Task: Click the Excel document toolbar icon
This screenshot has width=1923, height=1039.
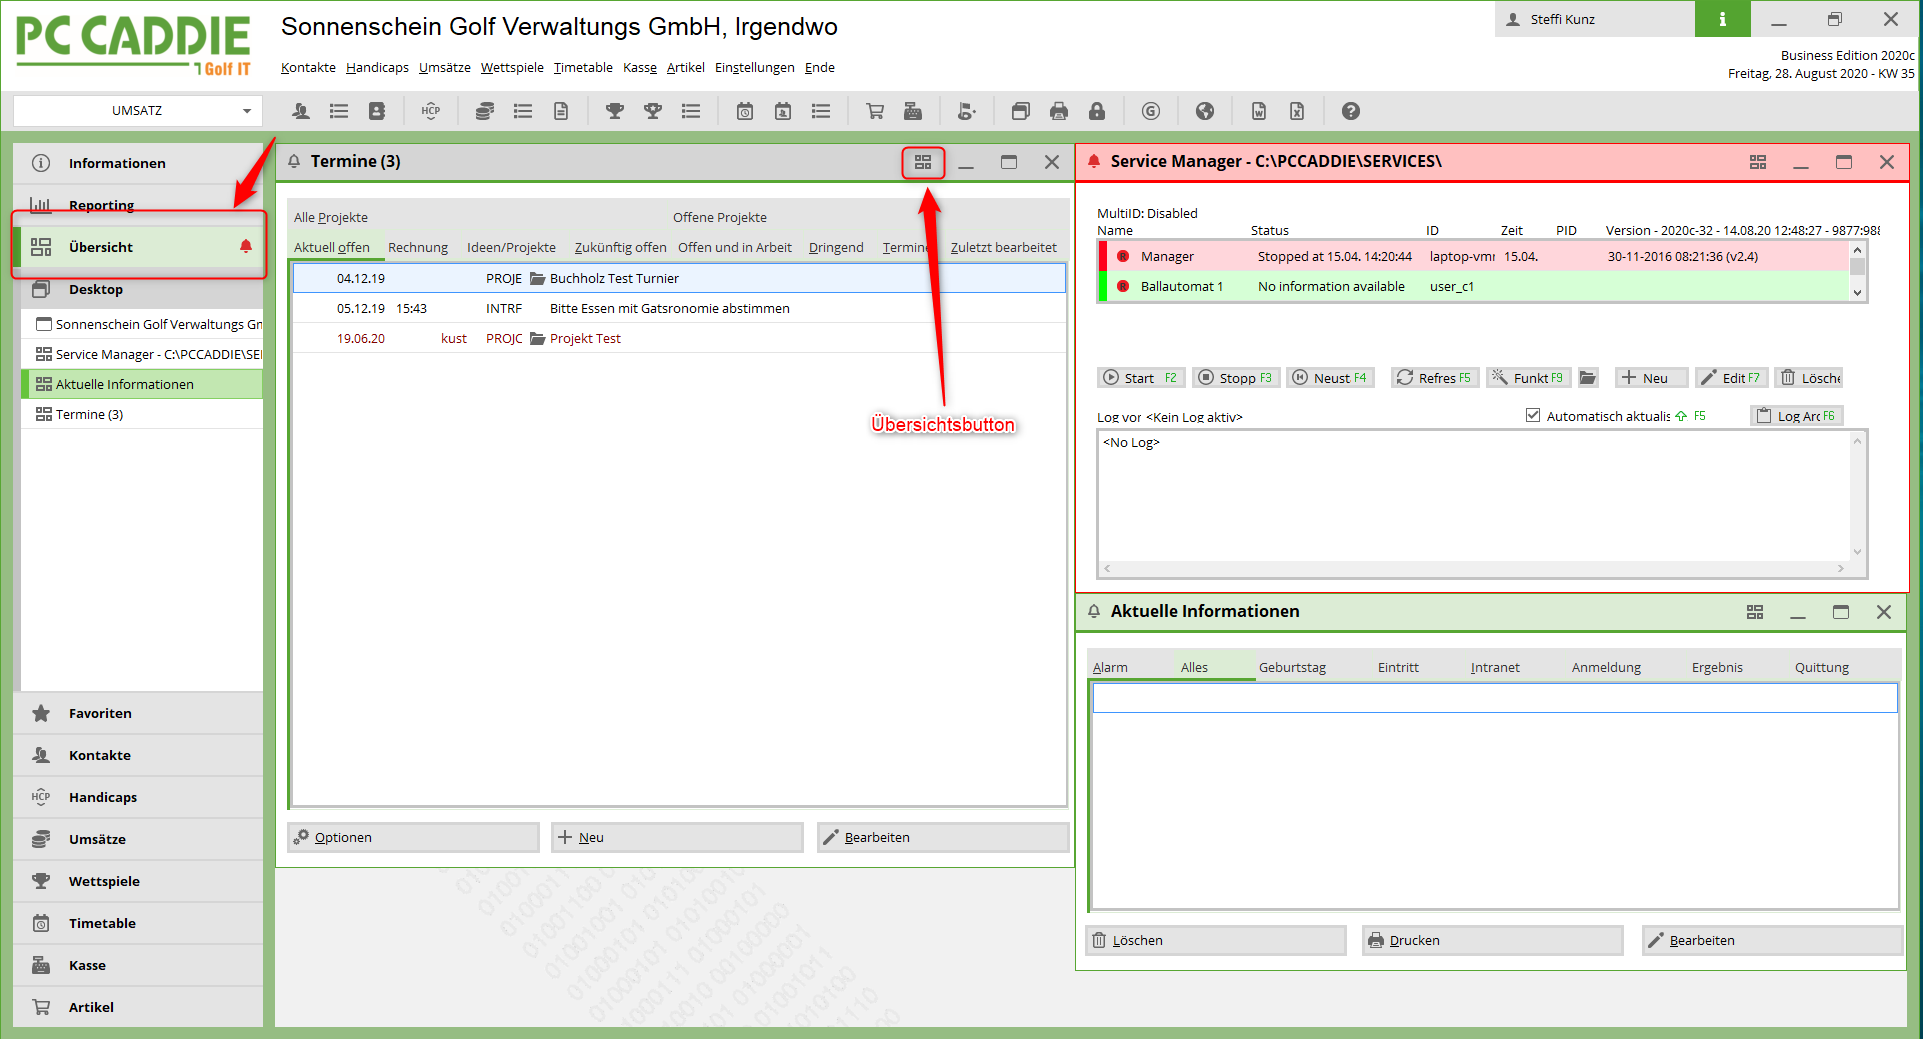Action: click(1297, 111)
